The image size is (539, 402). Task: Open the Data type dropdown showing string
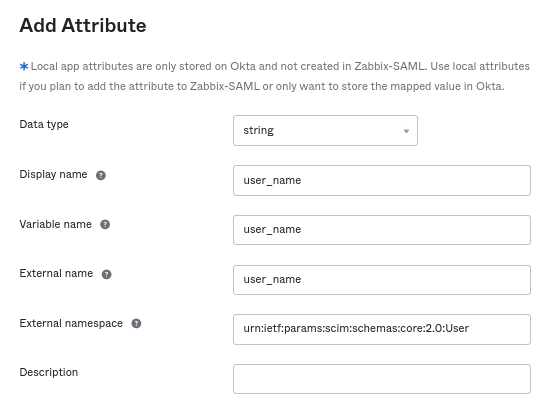(x=325, y=131)
